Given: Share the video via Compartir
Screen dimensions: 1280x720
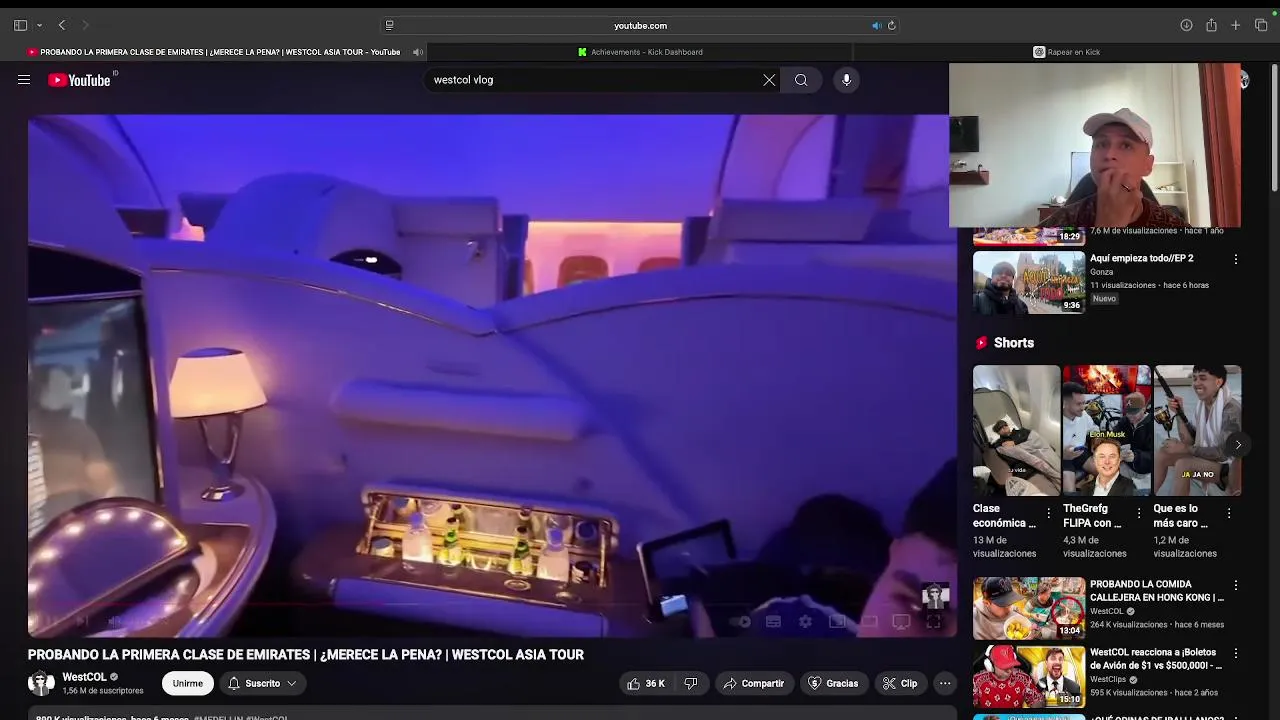Looking at the screenshot, I should pyautogui.click(x=754, y=683).
